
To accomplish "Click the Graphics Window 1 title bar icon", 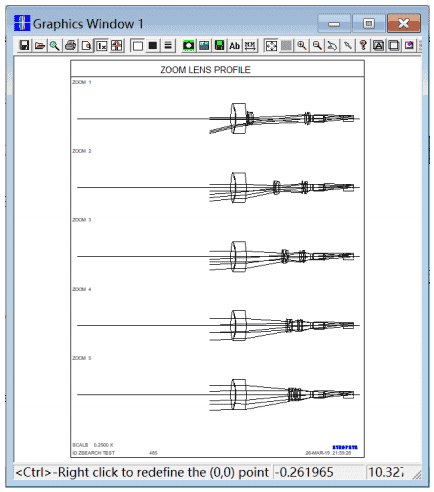I will [22, 23].
